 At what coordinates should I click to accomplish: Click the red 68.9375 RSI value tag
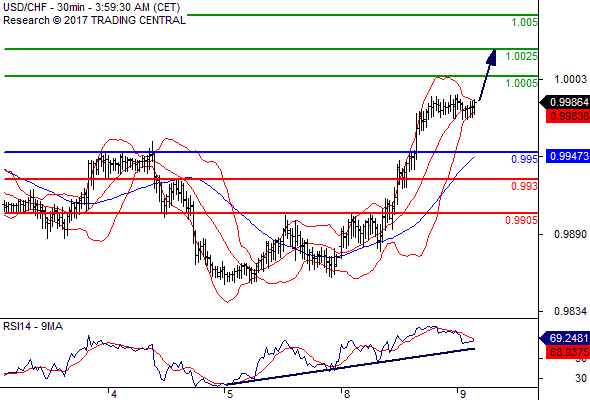[568, 352]
